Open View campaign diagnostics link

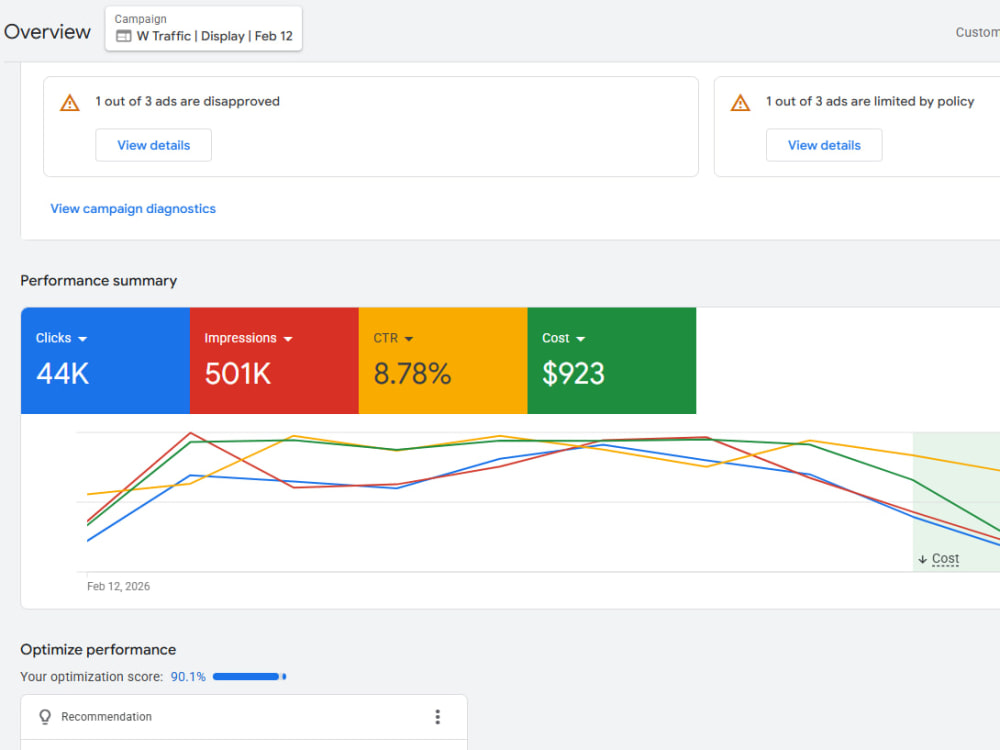click(133, 209)
